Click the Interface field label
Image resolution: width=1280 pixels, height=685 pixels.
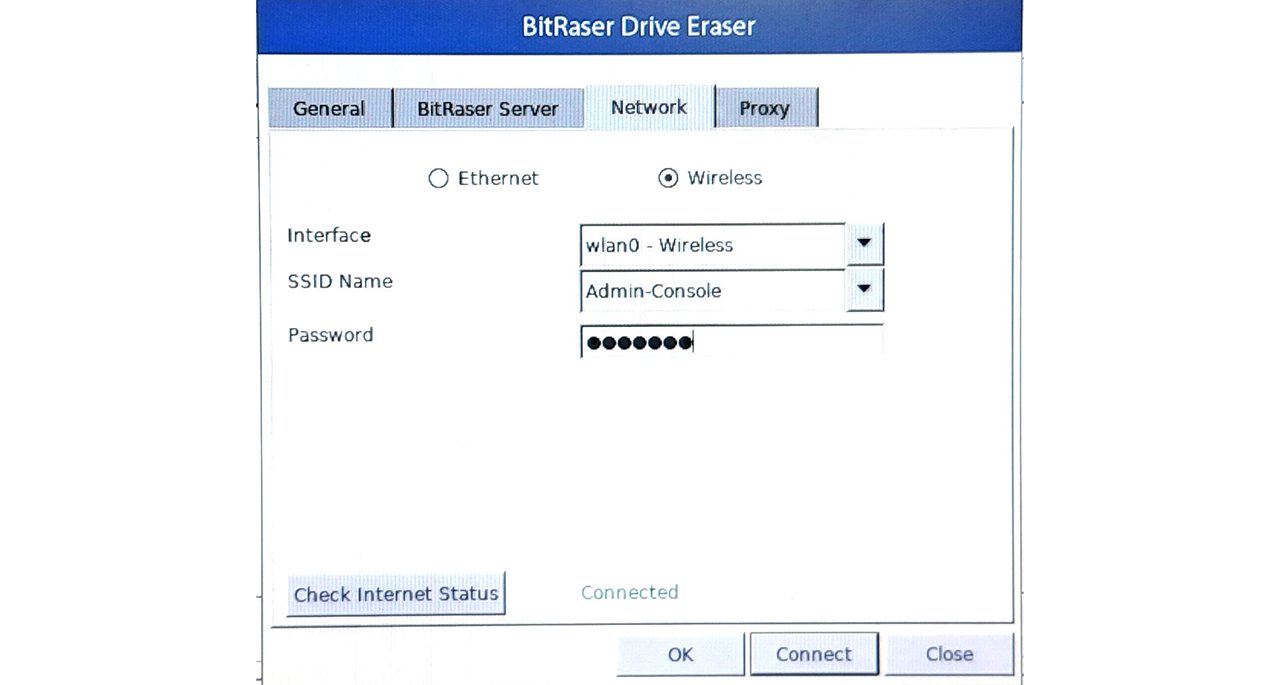329,235
